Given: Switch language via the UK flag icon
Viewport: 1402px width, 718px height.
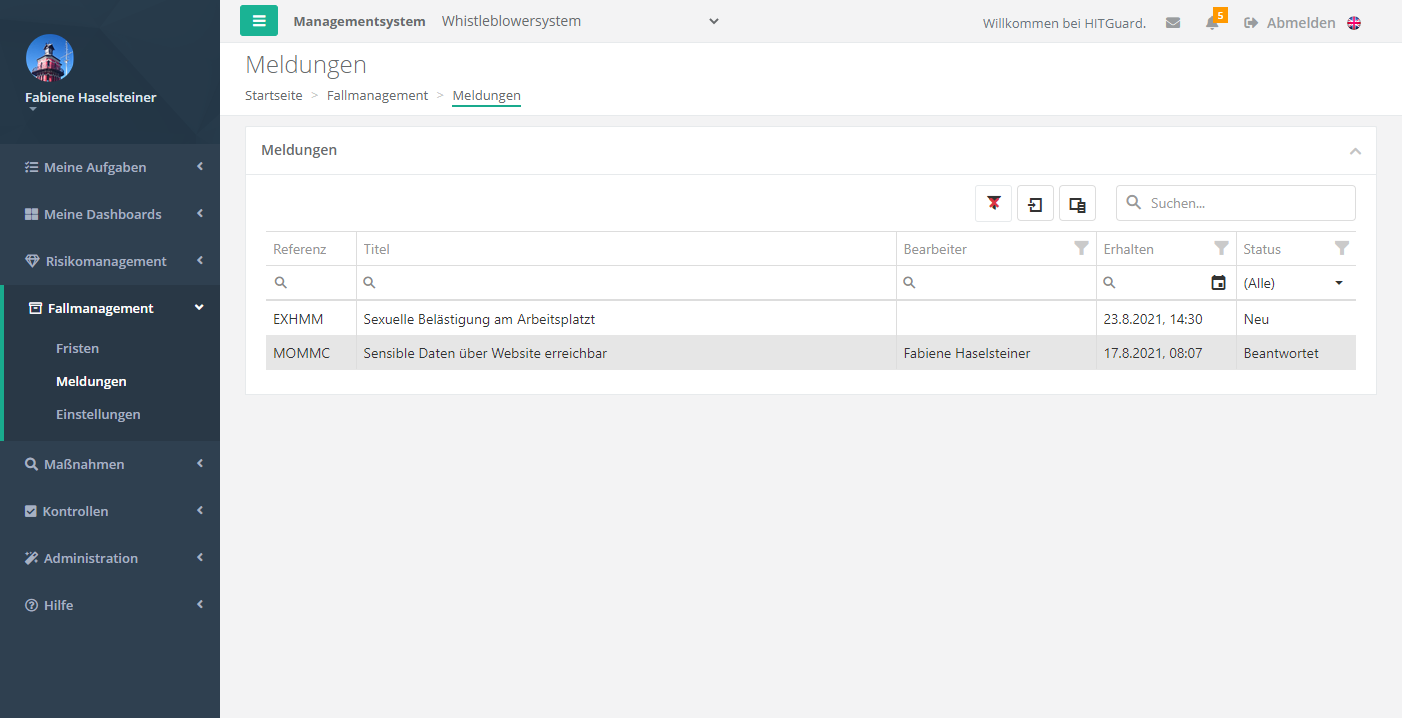Looking at the screenshot, I should point(1354,23).
